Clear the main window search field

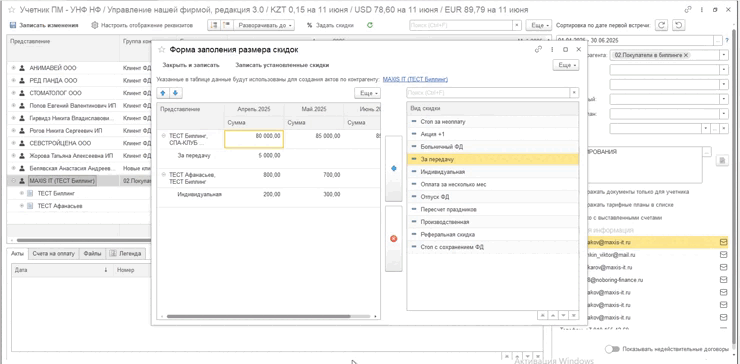[x=517, y=25]
